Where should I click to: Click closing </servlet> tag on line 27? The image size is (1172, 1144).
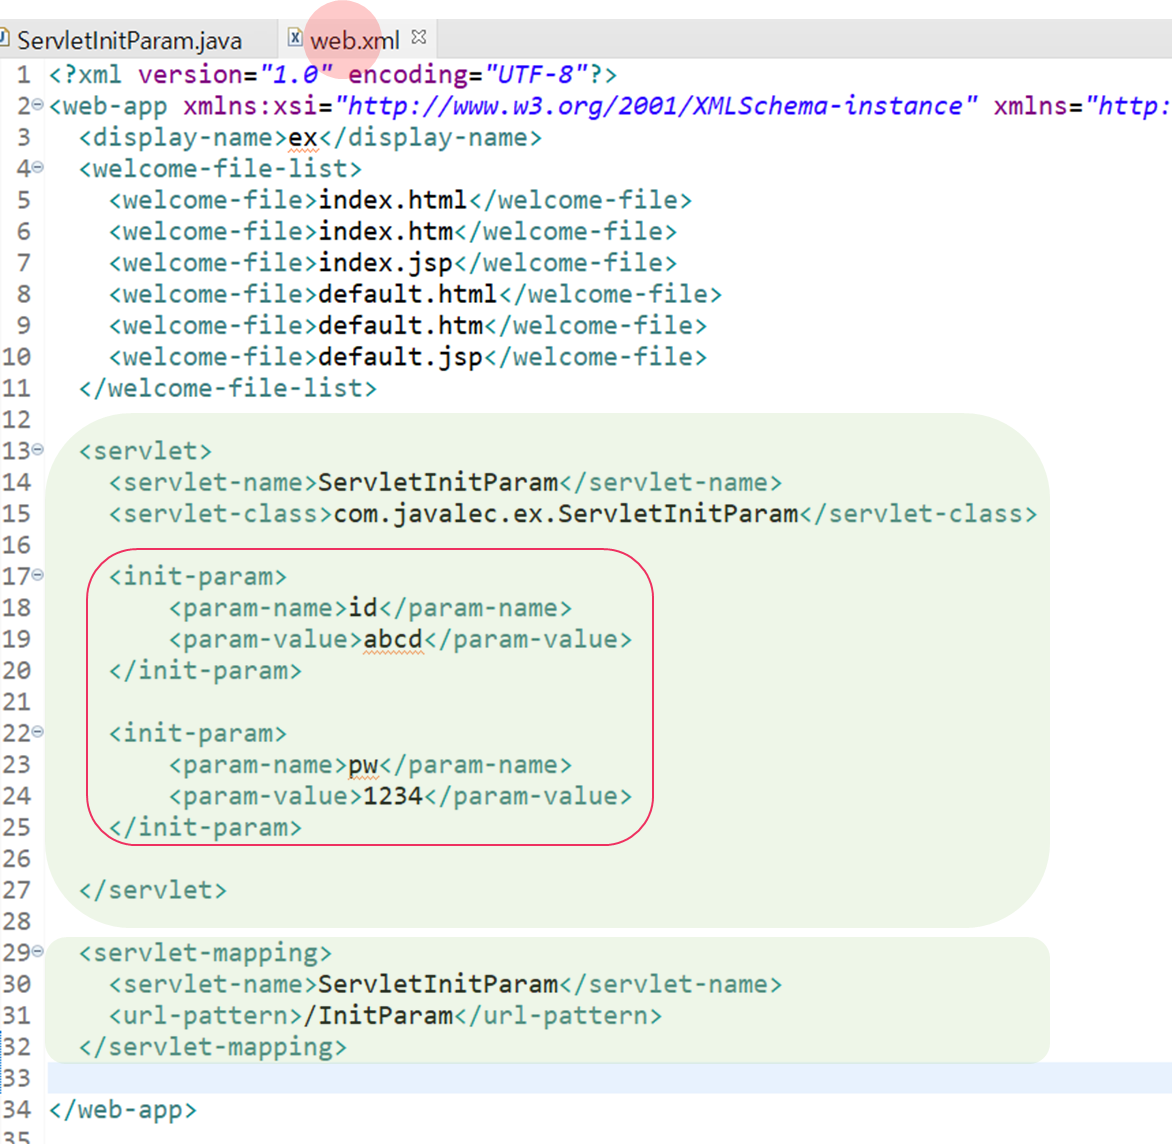pyautogui.click(x=152, y=891)
